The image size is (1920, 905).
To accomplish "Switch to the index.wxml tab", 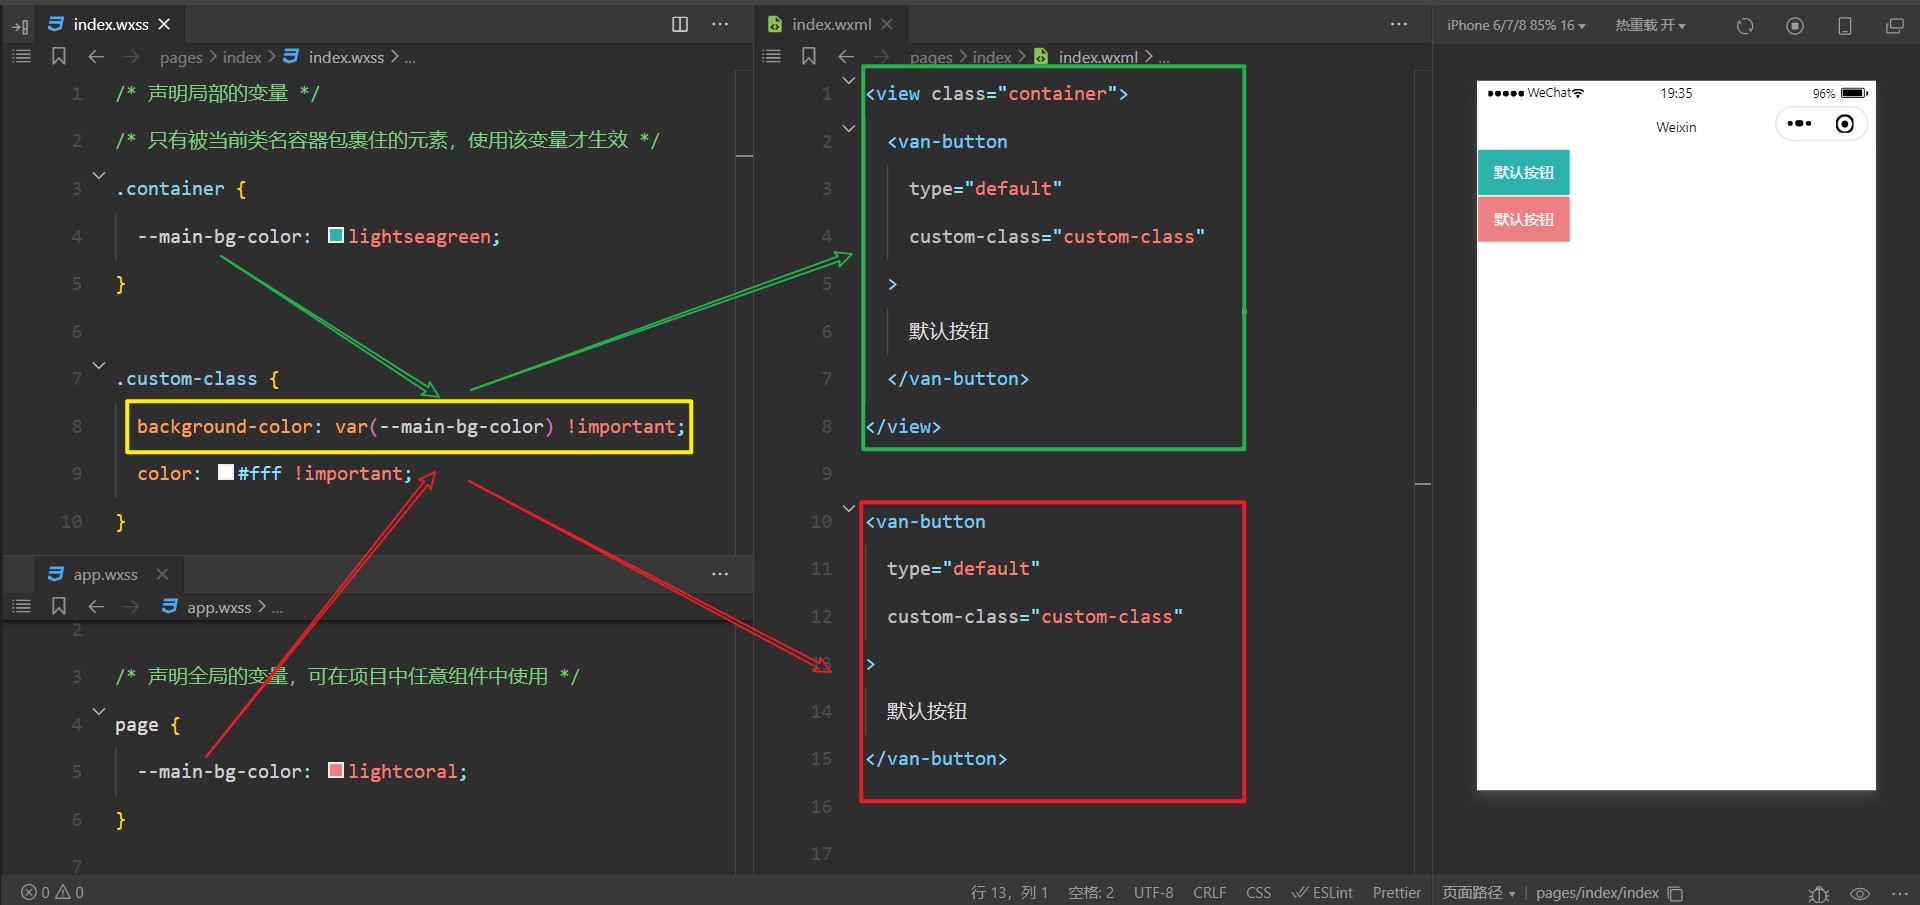I will pos(830,24).
